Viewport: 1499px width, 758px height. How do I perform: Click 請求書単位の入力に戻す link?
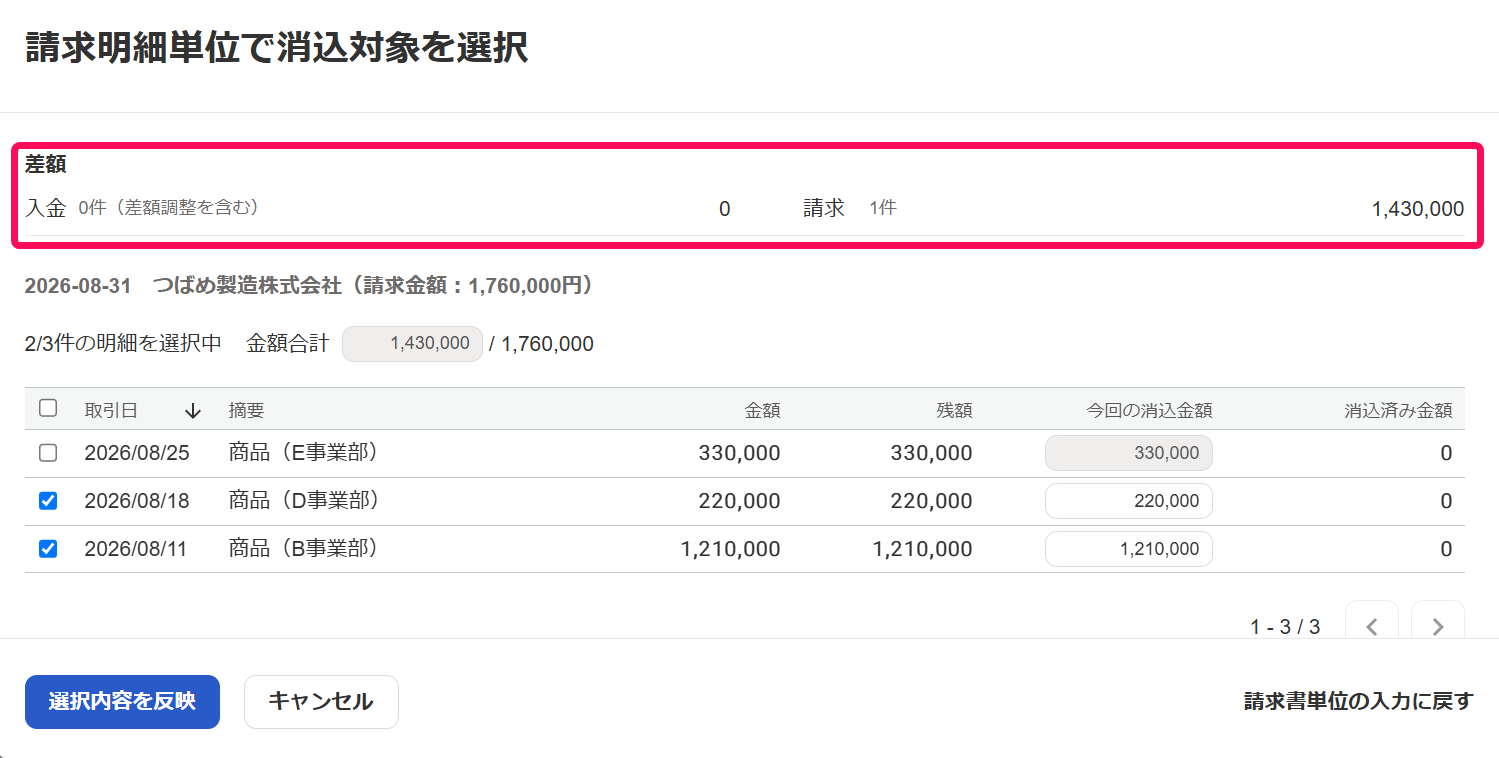[1359, 701]
